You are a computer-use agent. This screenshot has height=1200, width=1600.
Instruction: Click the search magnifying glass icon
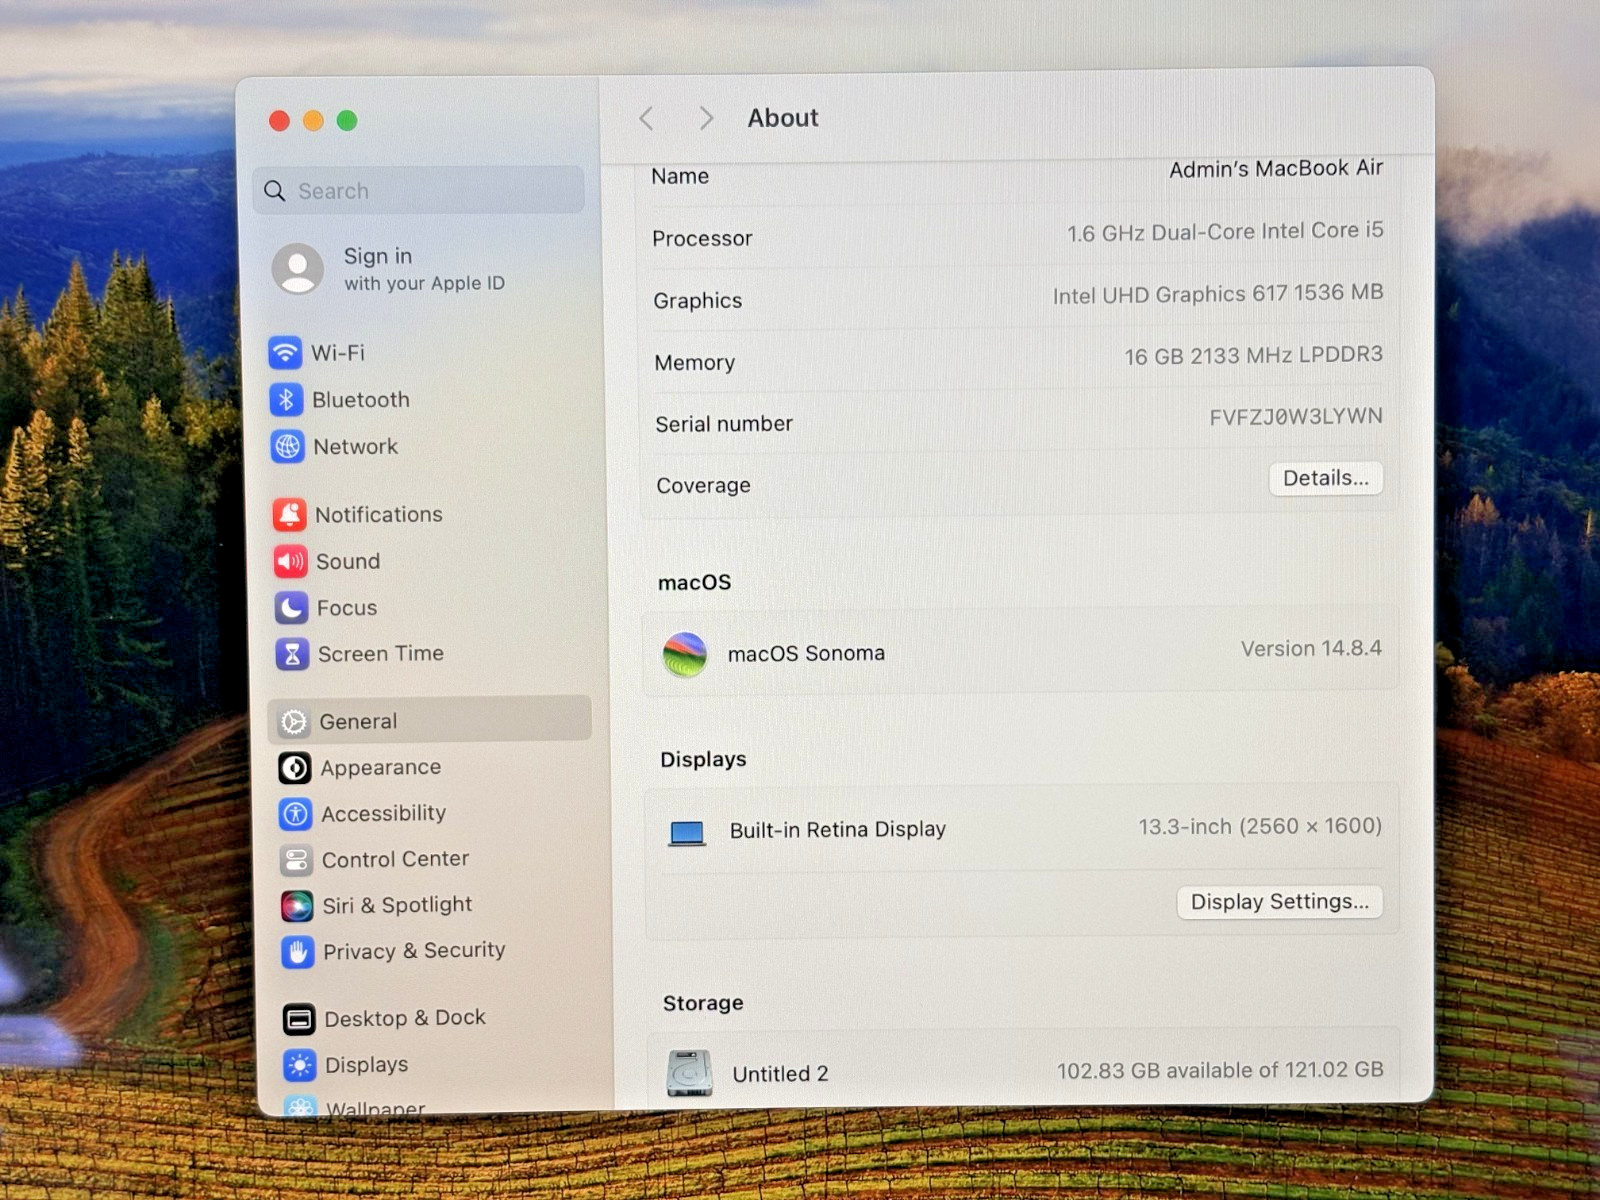(275, 190)
